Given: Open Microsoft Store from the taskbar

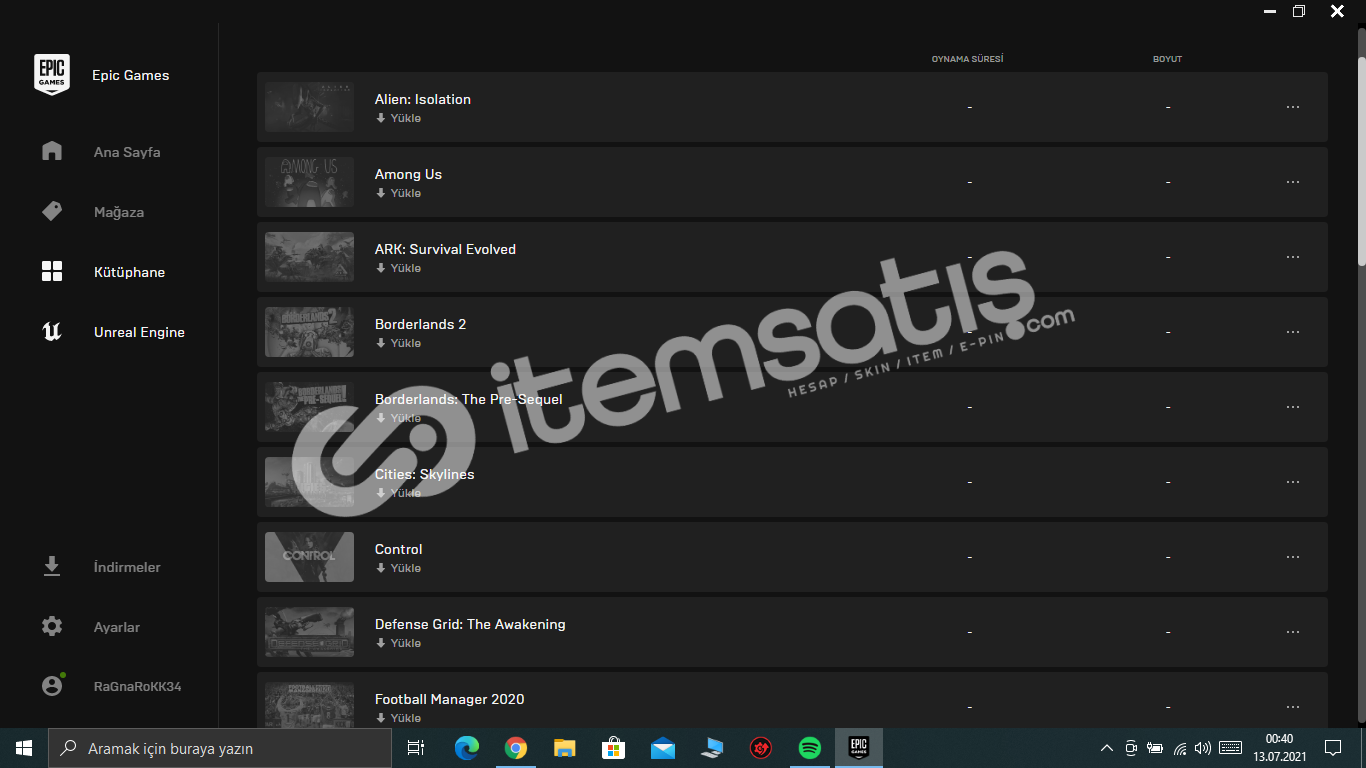Looking at the screenshot, I should 614,748.
